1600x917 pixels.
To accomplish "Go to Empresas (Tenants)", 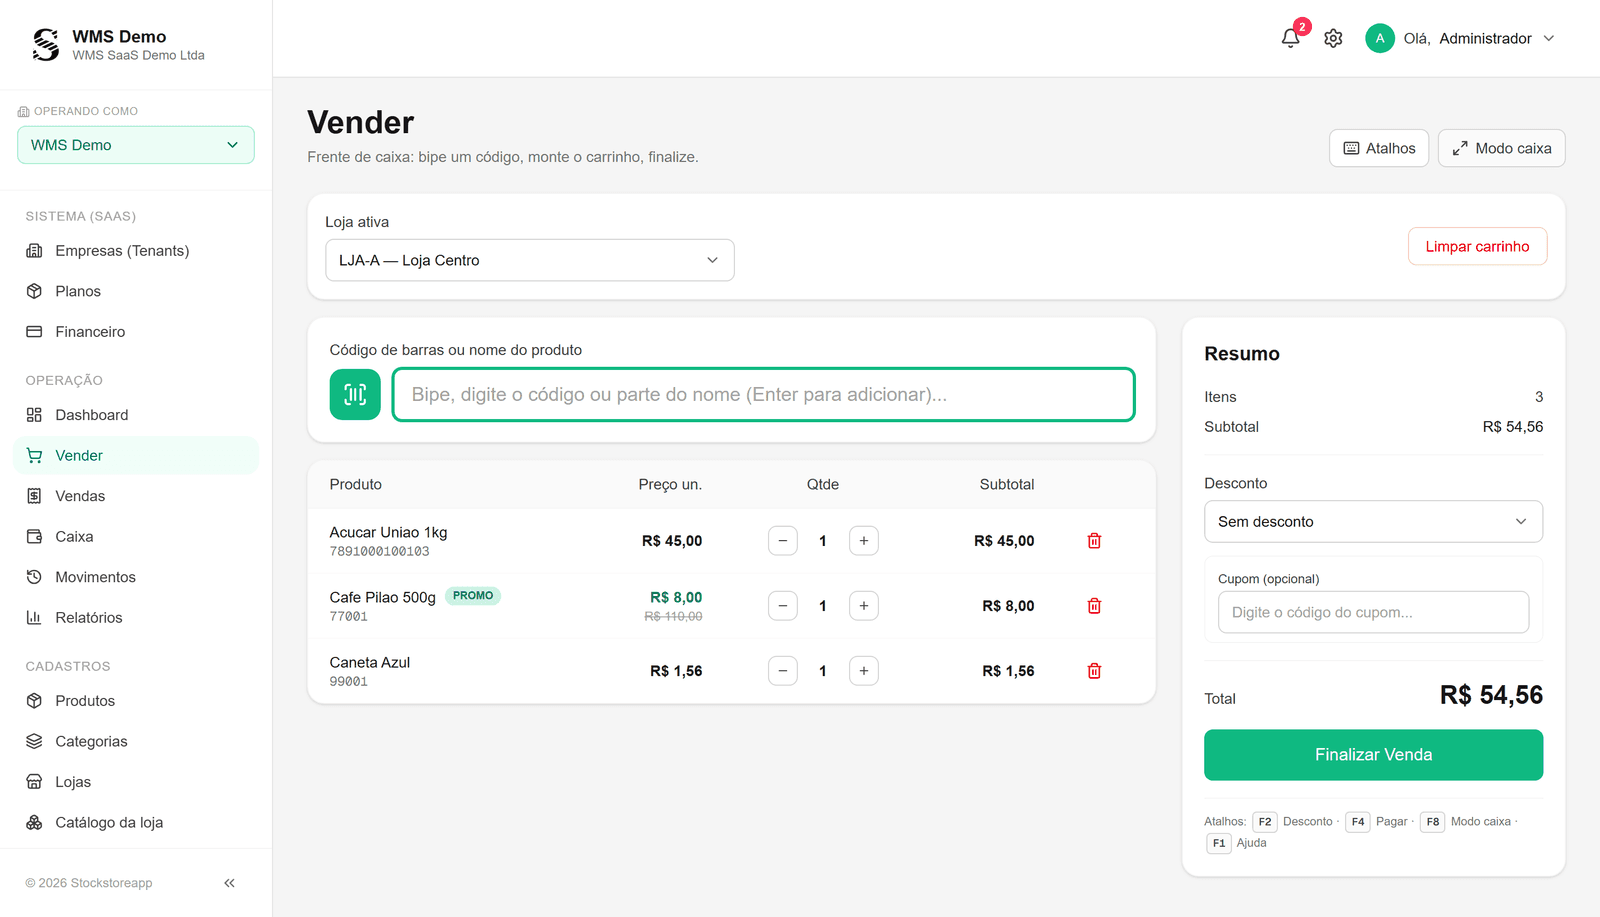I will pos(136,251).
